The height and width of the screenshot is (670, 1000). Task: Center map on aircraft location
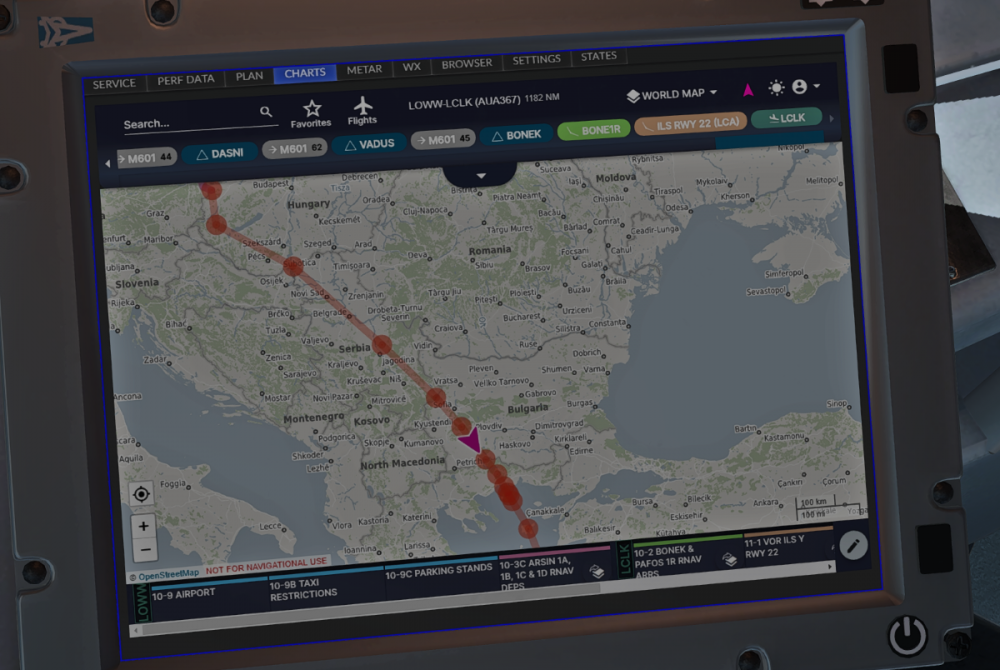(141, 494)
